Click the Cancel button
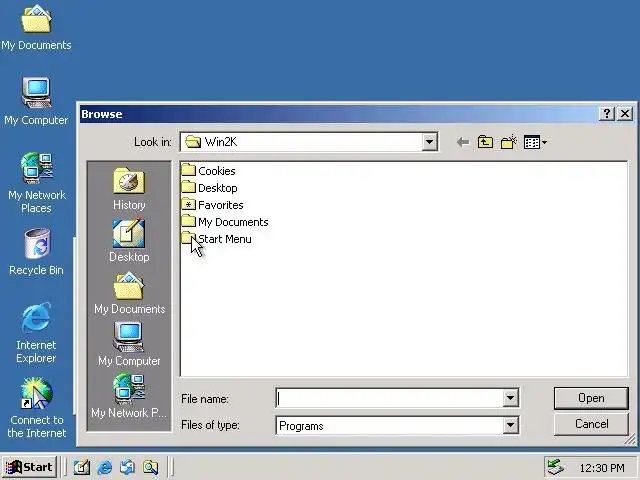The width and height of the screenshot is (640, 480). coord(591,424)
